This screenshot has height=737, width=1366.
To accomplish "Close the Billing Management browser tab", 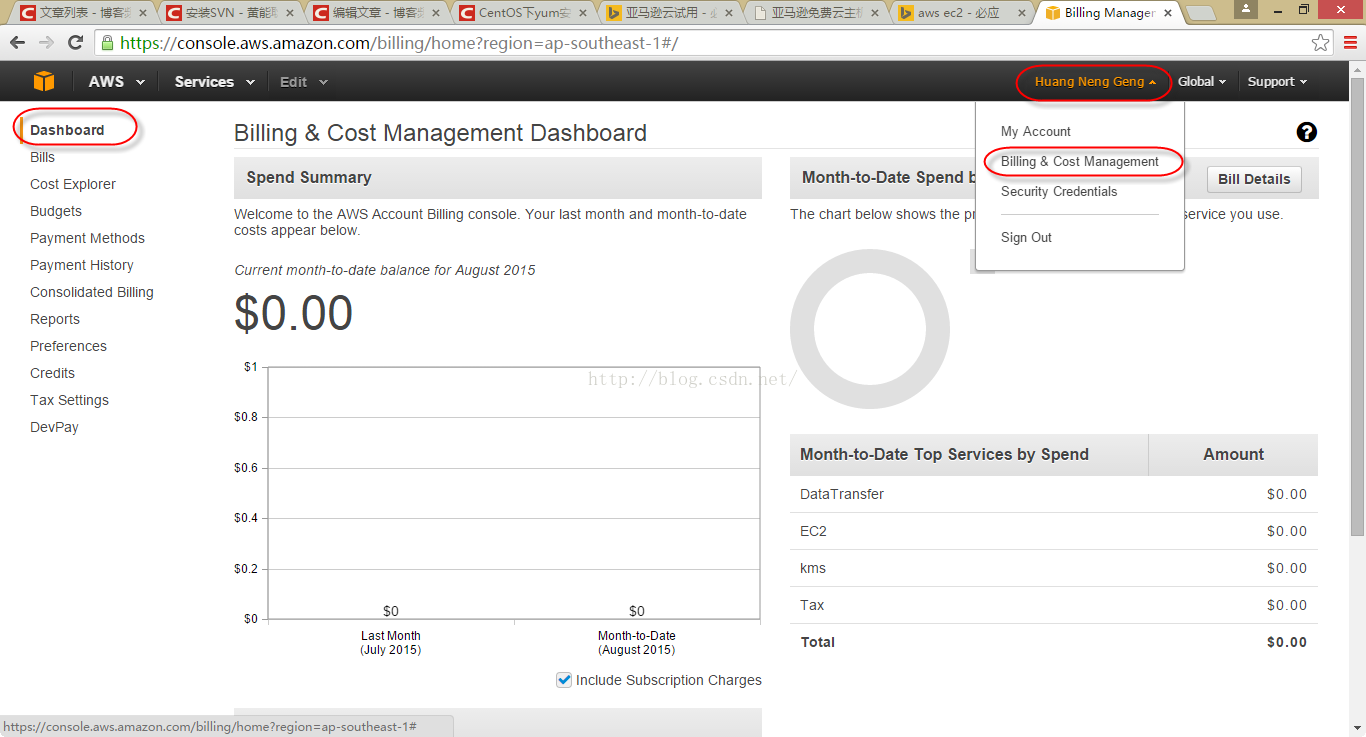I will point(1166,13).
